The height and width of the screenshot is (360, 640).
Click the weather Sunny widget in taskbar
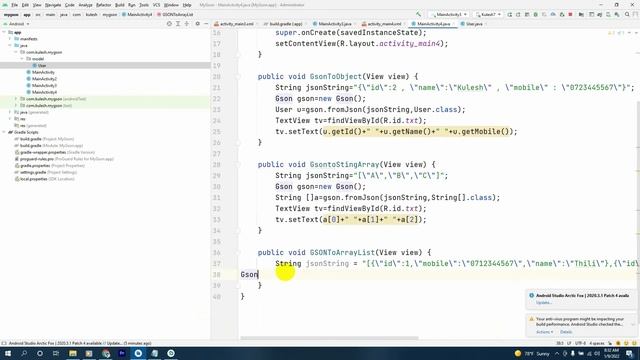click(532, 353)
